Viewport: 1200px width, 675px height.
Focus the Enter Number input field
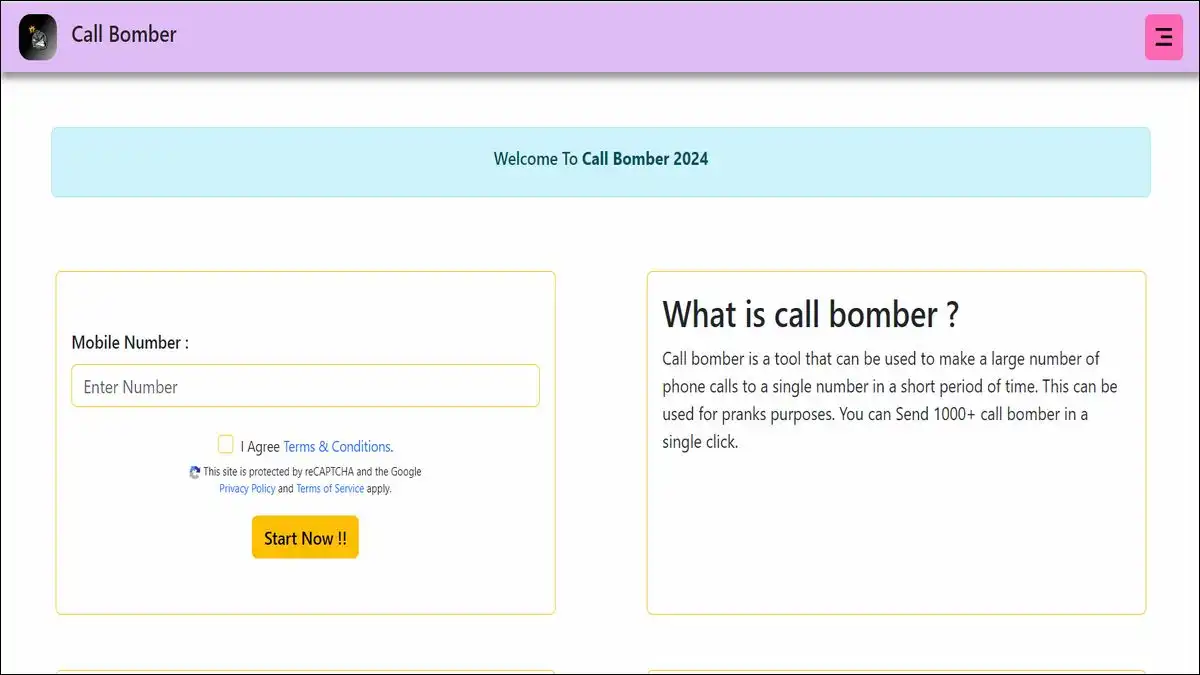coord(305,386)
